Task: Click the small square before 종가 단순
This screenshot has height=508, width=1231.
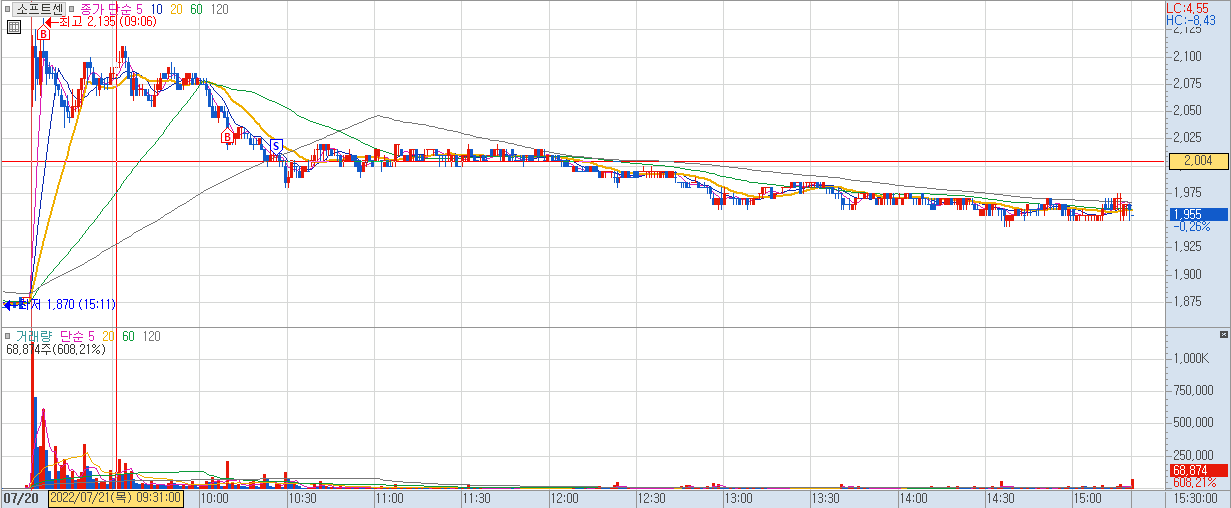Action: tap(70, 8)
